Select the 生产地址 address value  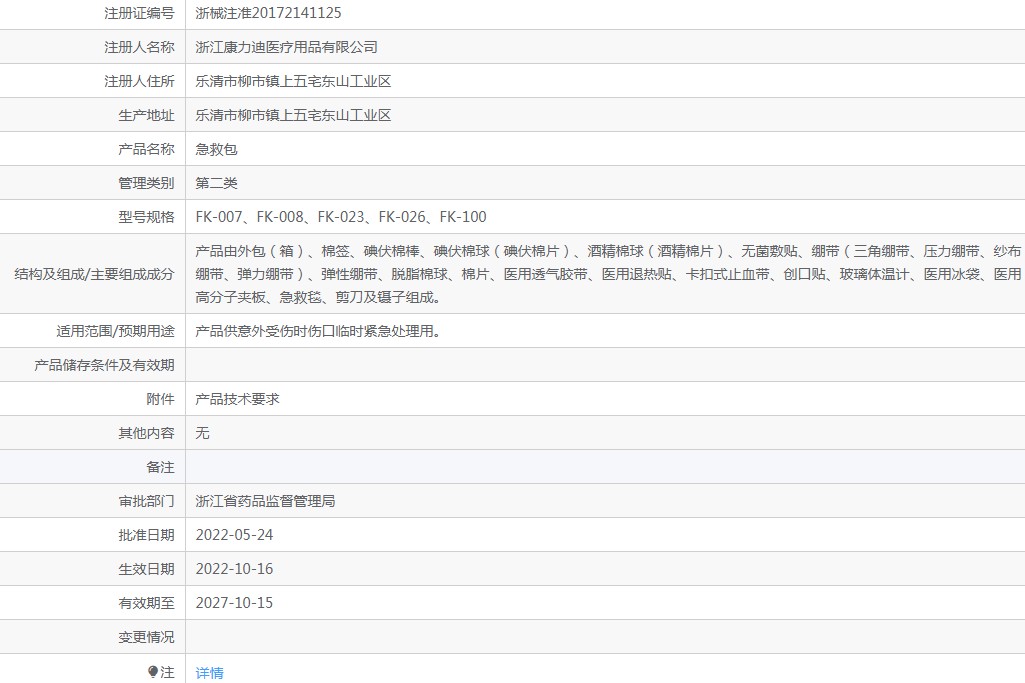coord(293,115)
